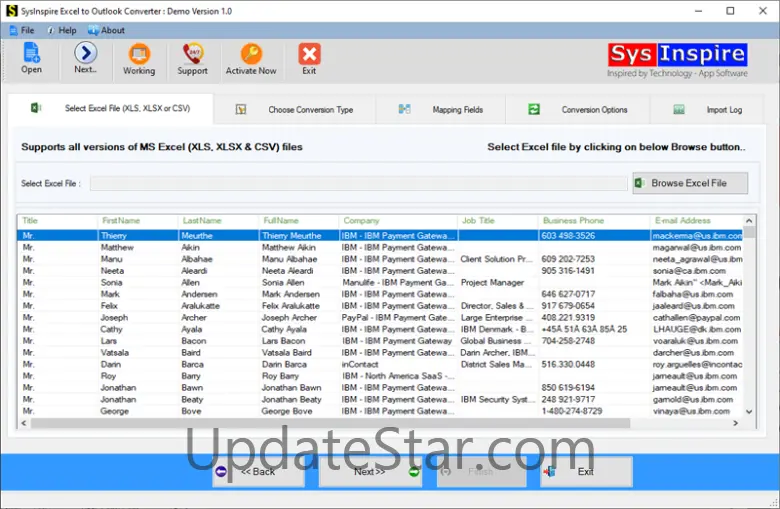
Task: Click the LastName column header
Action: [x=218, y=220]
